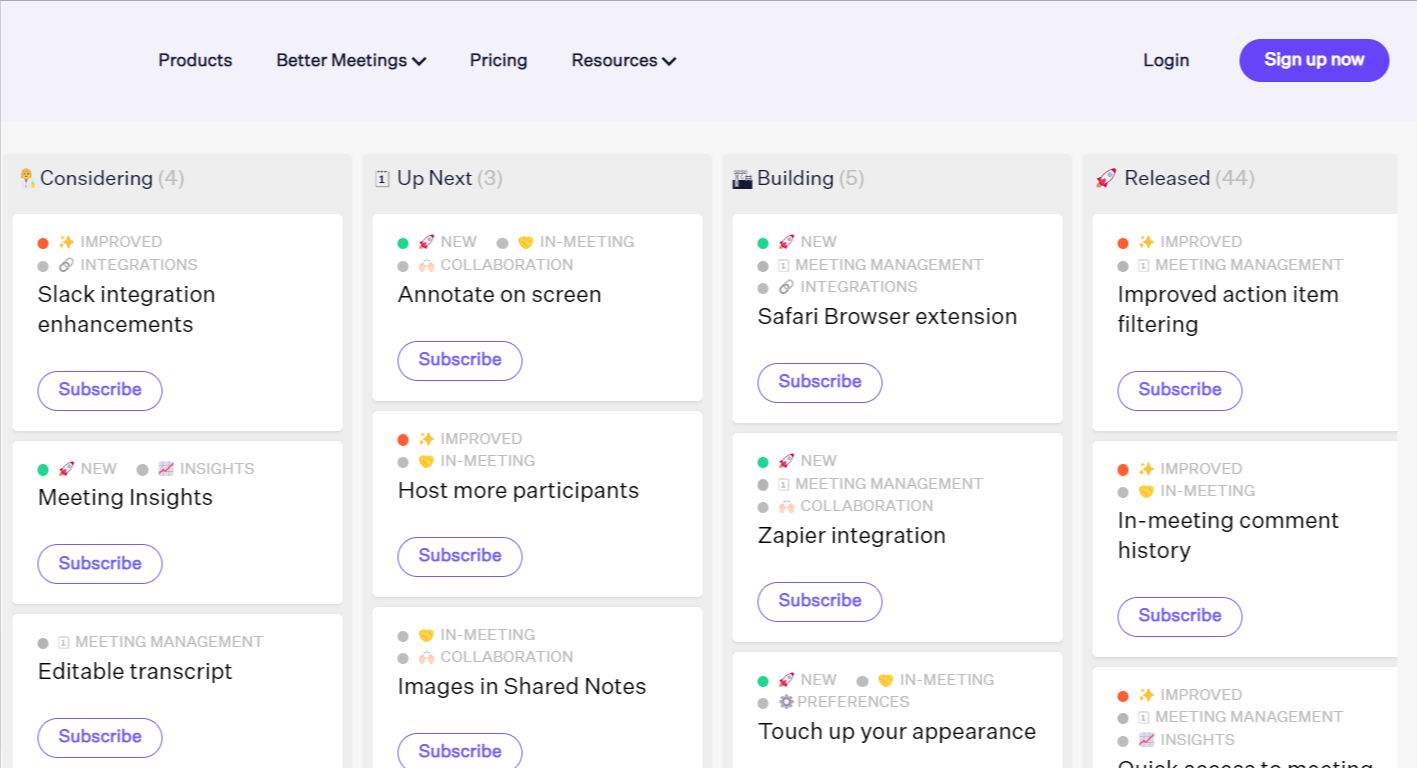Click the chart icon beside INSIGHTS on Meeting Insights
The height and width of the screenshot is (768, 1417).
pos(166,469)
